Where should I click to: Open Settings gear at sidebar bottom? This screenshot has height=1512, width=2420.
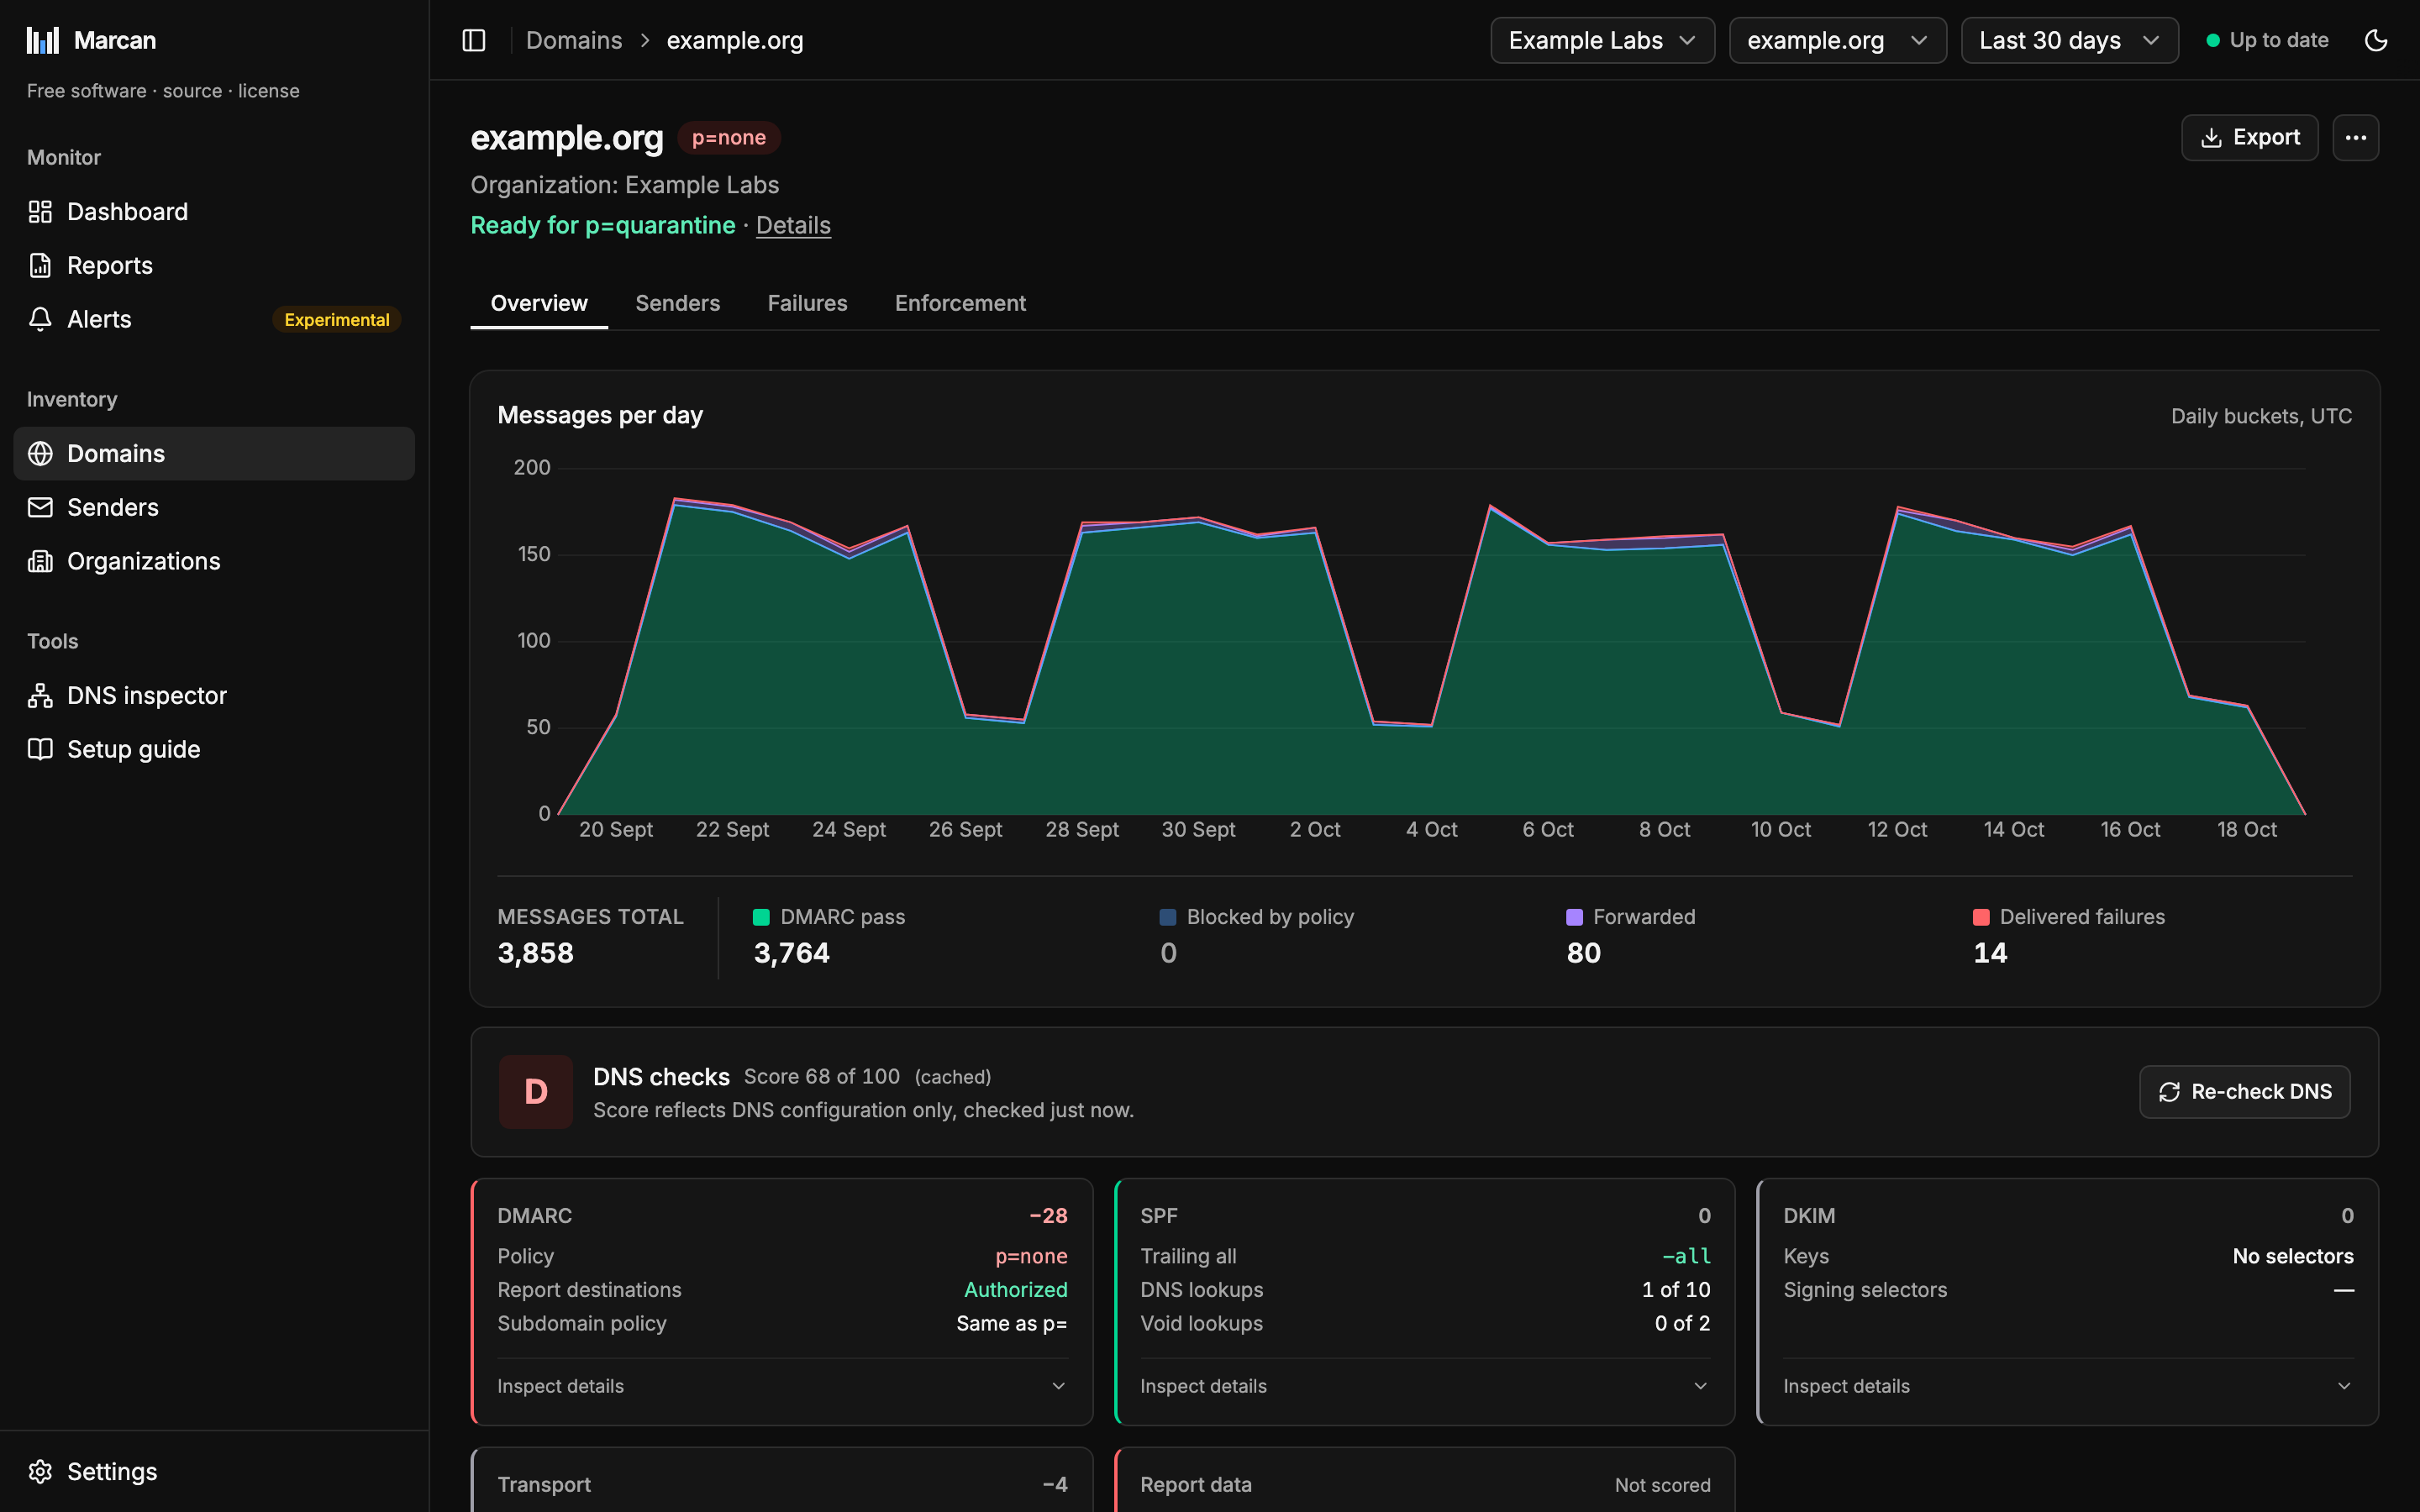pos(40,1471)
